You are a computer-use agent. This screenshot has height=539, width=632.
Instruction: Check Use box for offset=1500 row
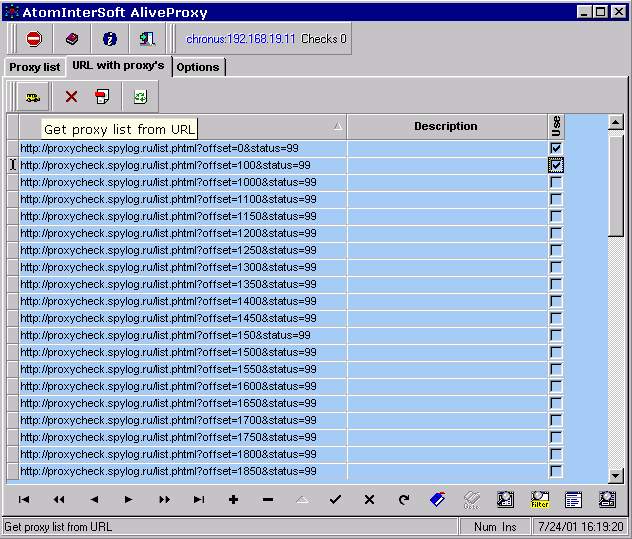[x=556, y=352]
